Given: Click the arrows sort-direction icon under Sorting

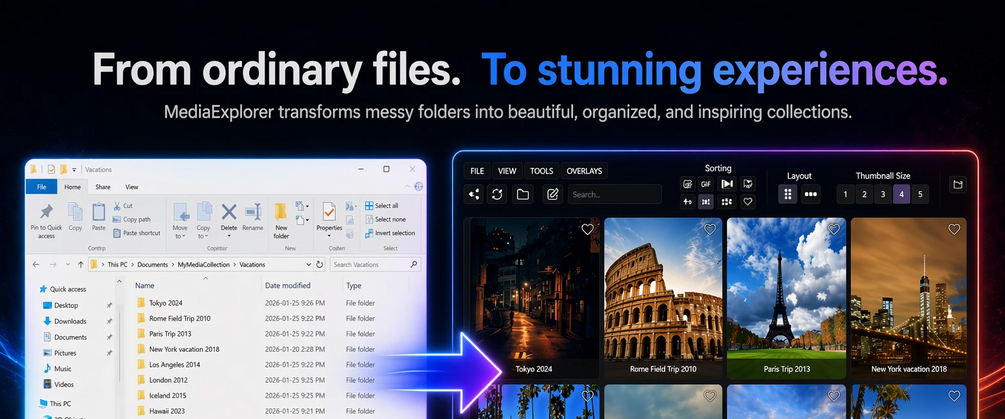Looking at the screenshot, I should 688,202.
